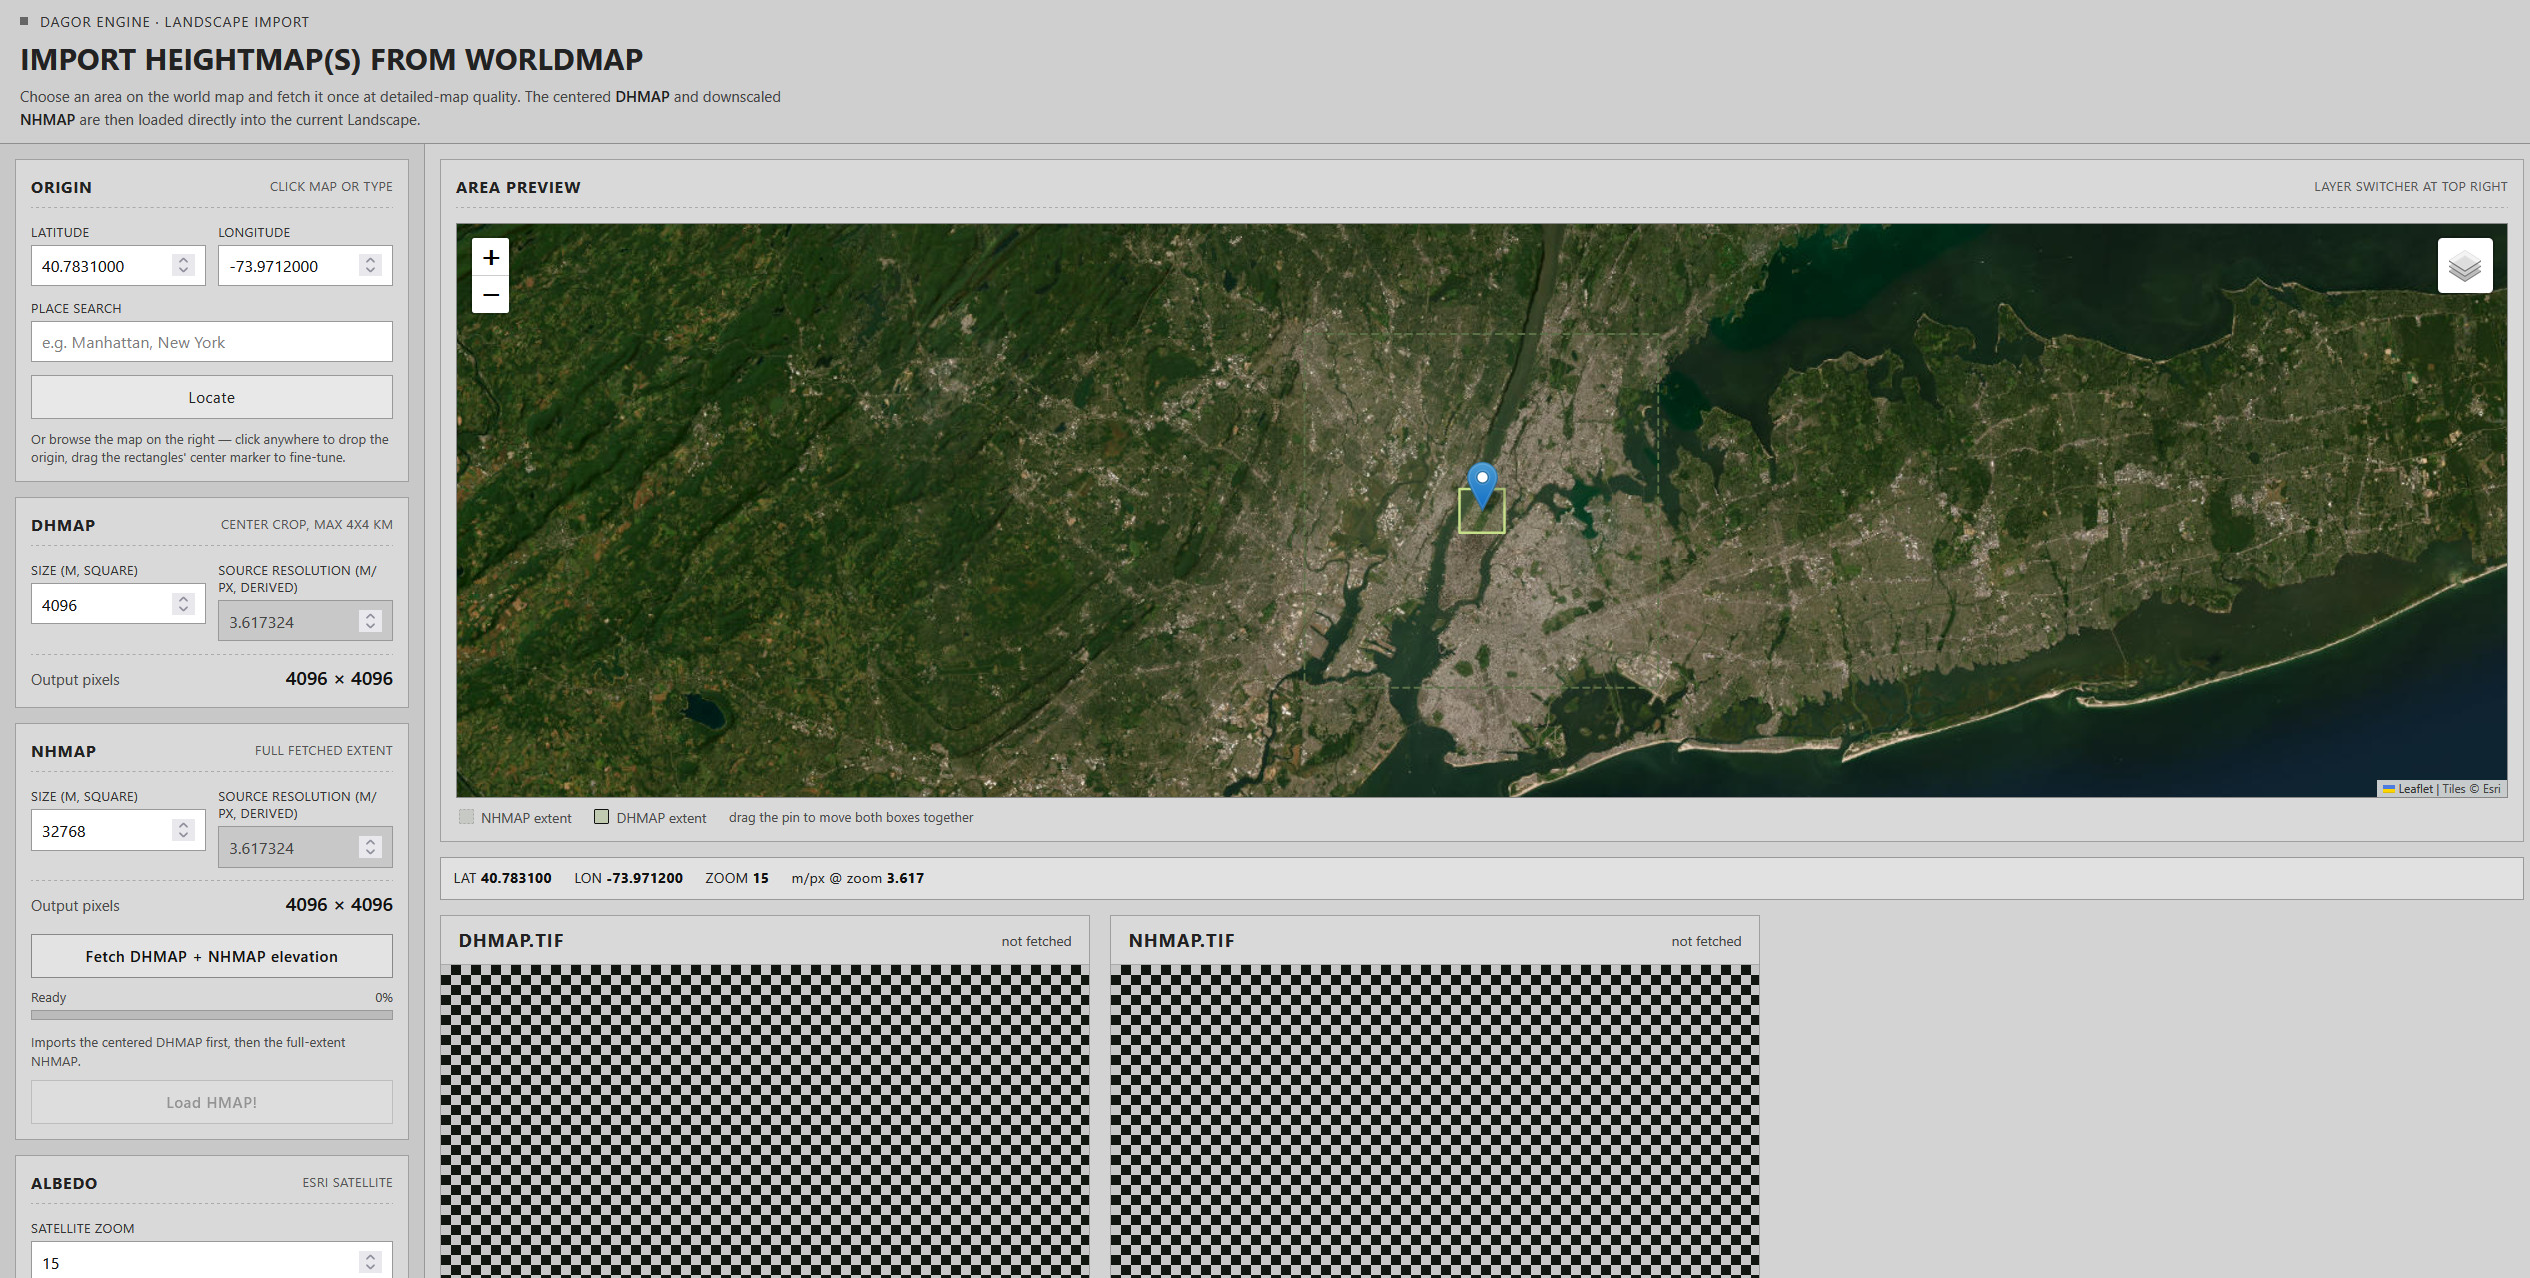2530x1278 pixels.
Task: Increase satellite zoom with spinner arrow
Action: pyautogui.click(x=370, y=1257)
